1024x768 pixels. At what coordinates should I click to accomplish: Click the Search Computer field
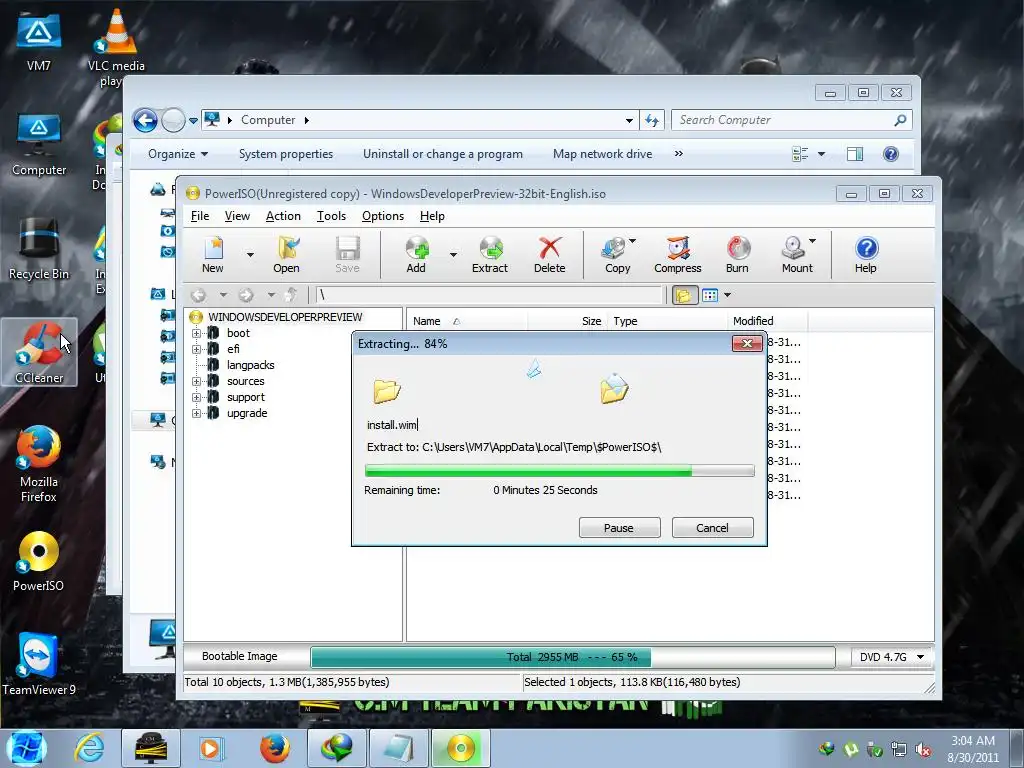coord(791,120)
